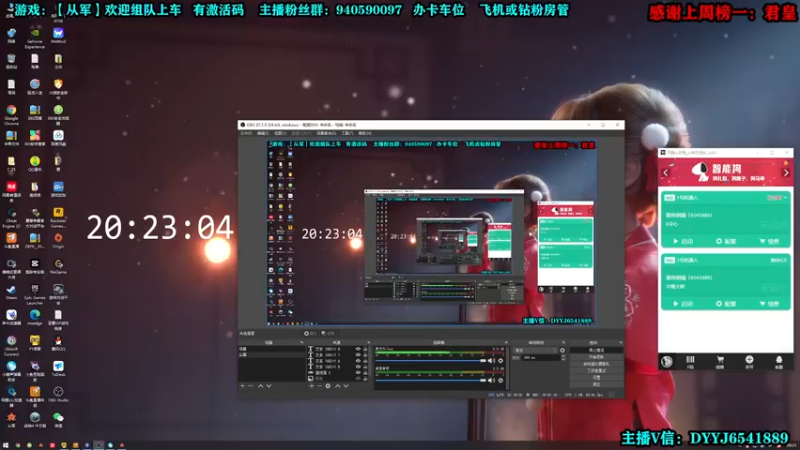Screen dimensions: 800x450
Task: Open the columns icon in the 智能狗 bottom bar
Action: click(690, 360)
